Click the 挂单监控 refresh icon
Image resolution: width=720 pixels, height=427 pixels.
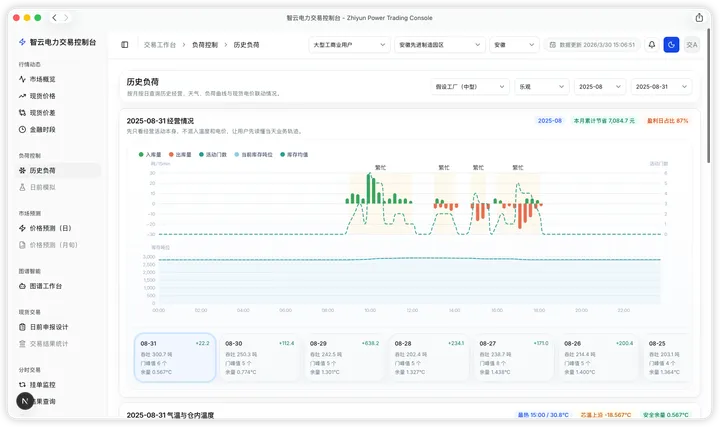point(22,385)
